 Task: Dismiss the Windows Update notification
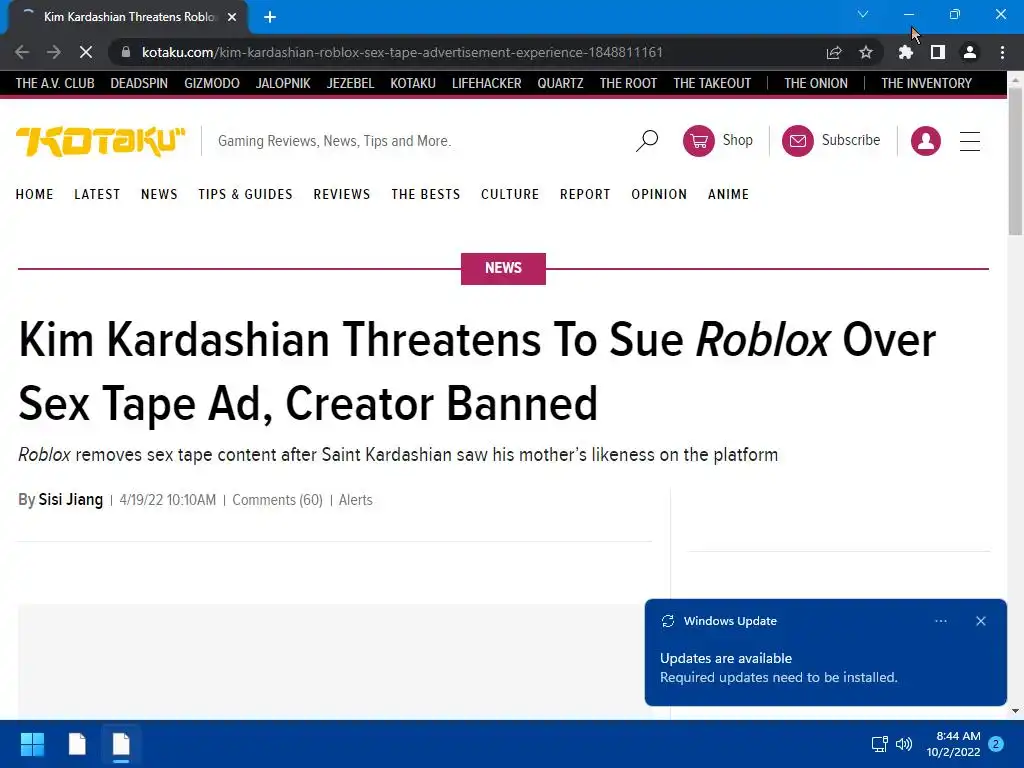click(981, 621)
